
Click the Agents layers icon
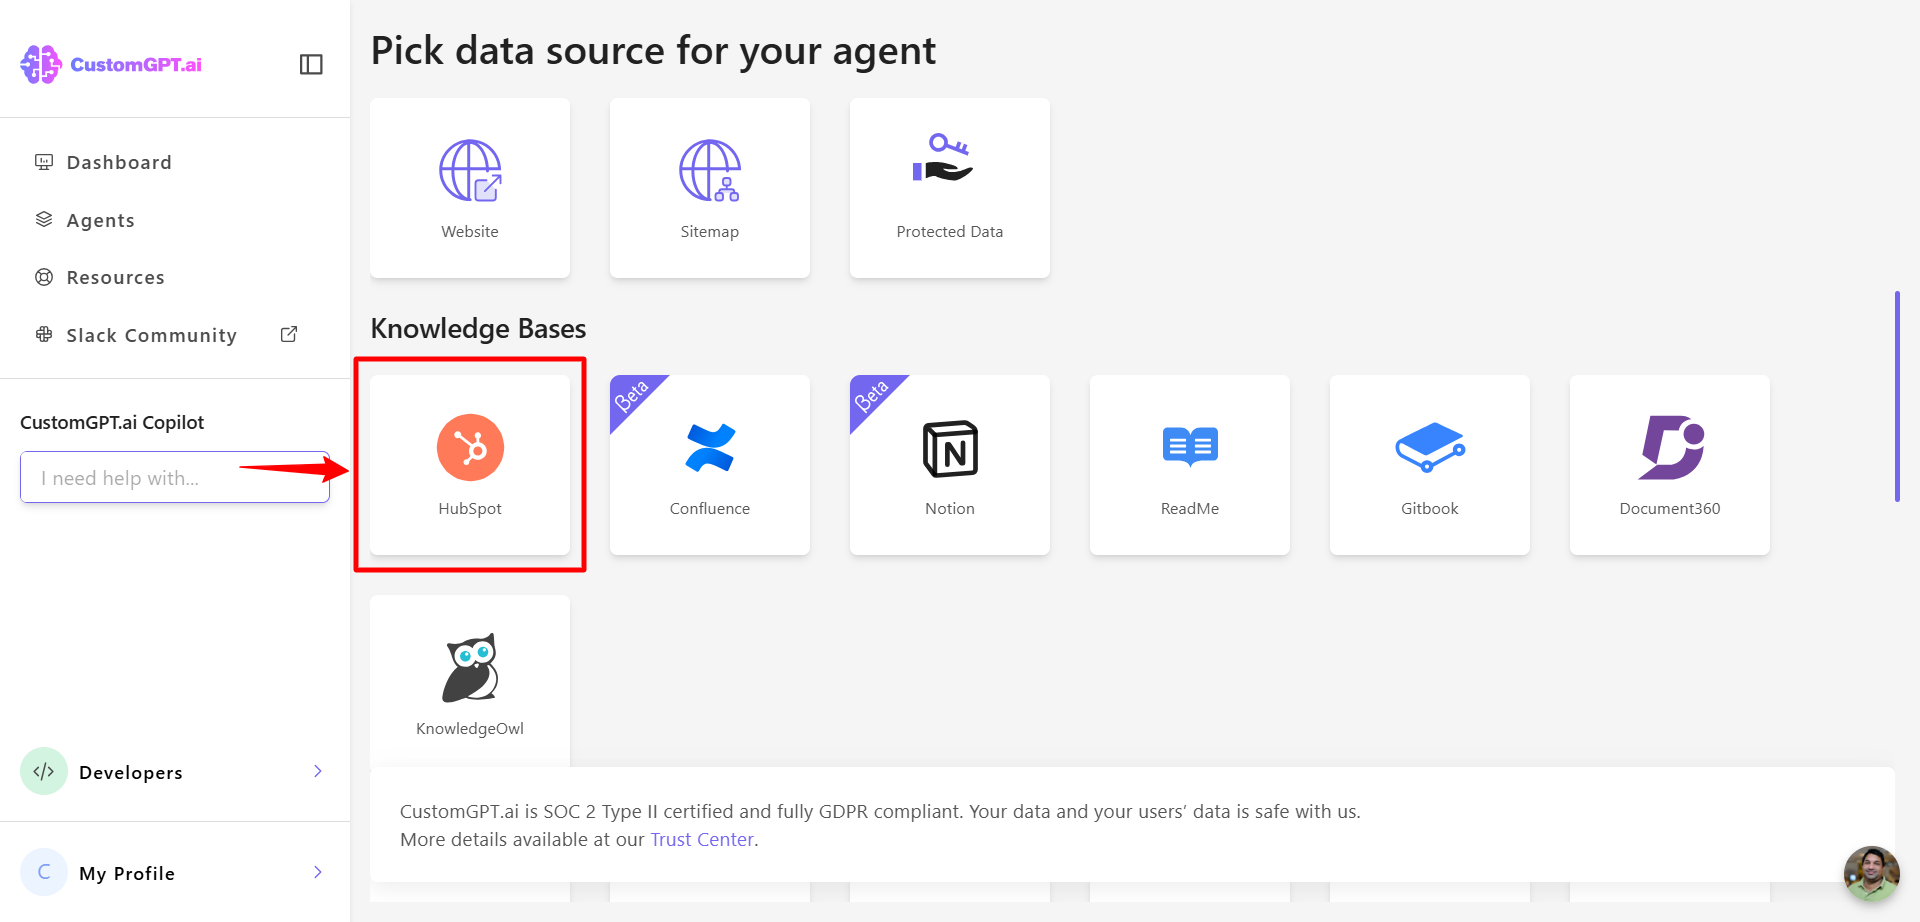point(44,219)
